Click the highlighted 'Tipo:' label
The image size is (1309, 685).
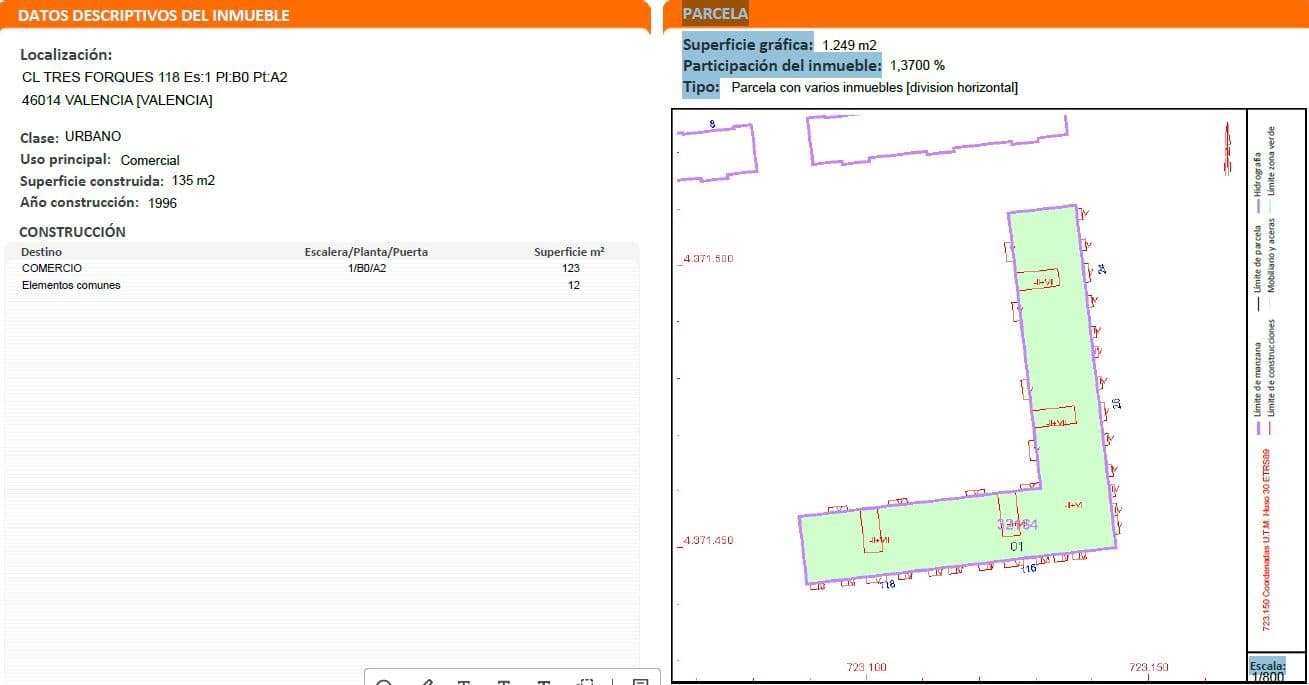pyautogui.click(x=701, y=87)
